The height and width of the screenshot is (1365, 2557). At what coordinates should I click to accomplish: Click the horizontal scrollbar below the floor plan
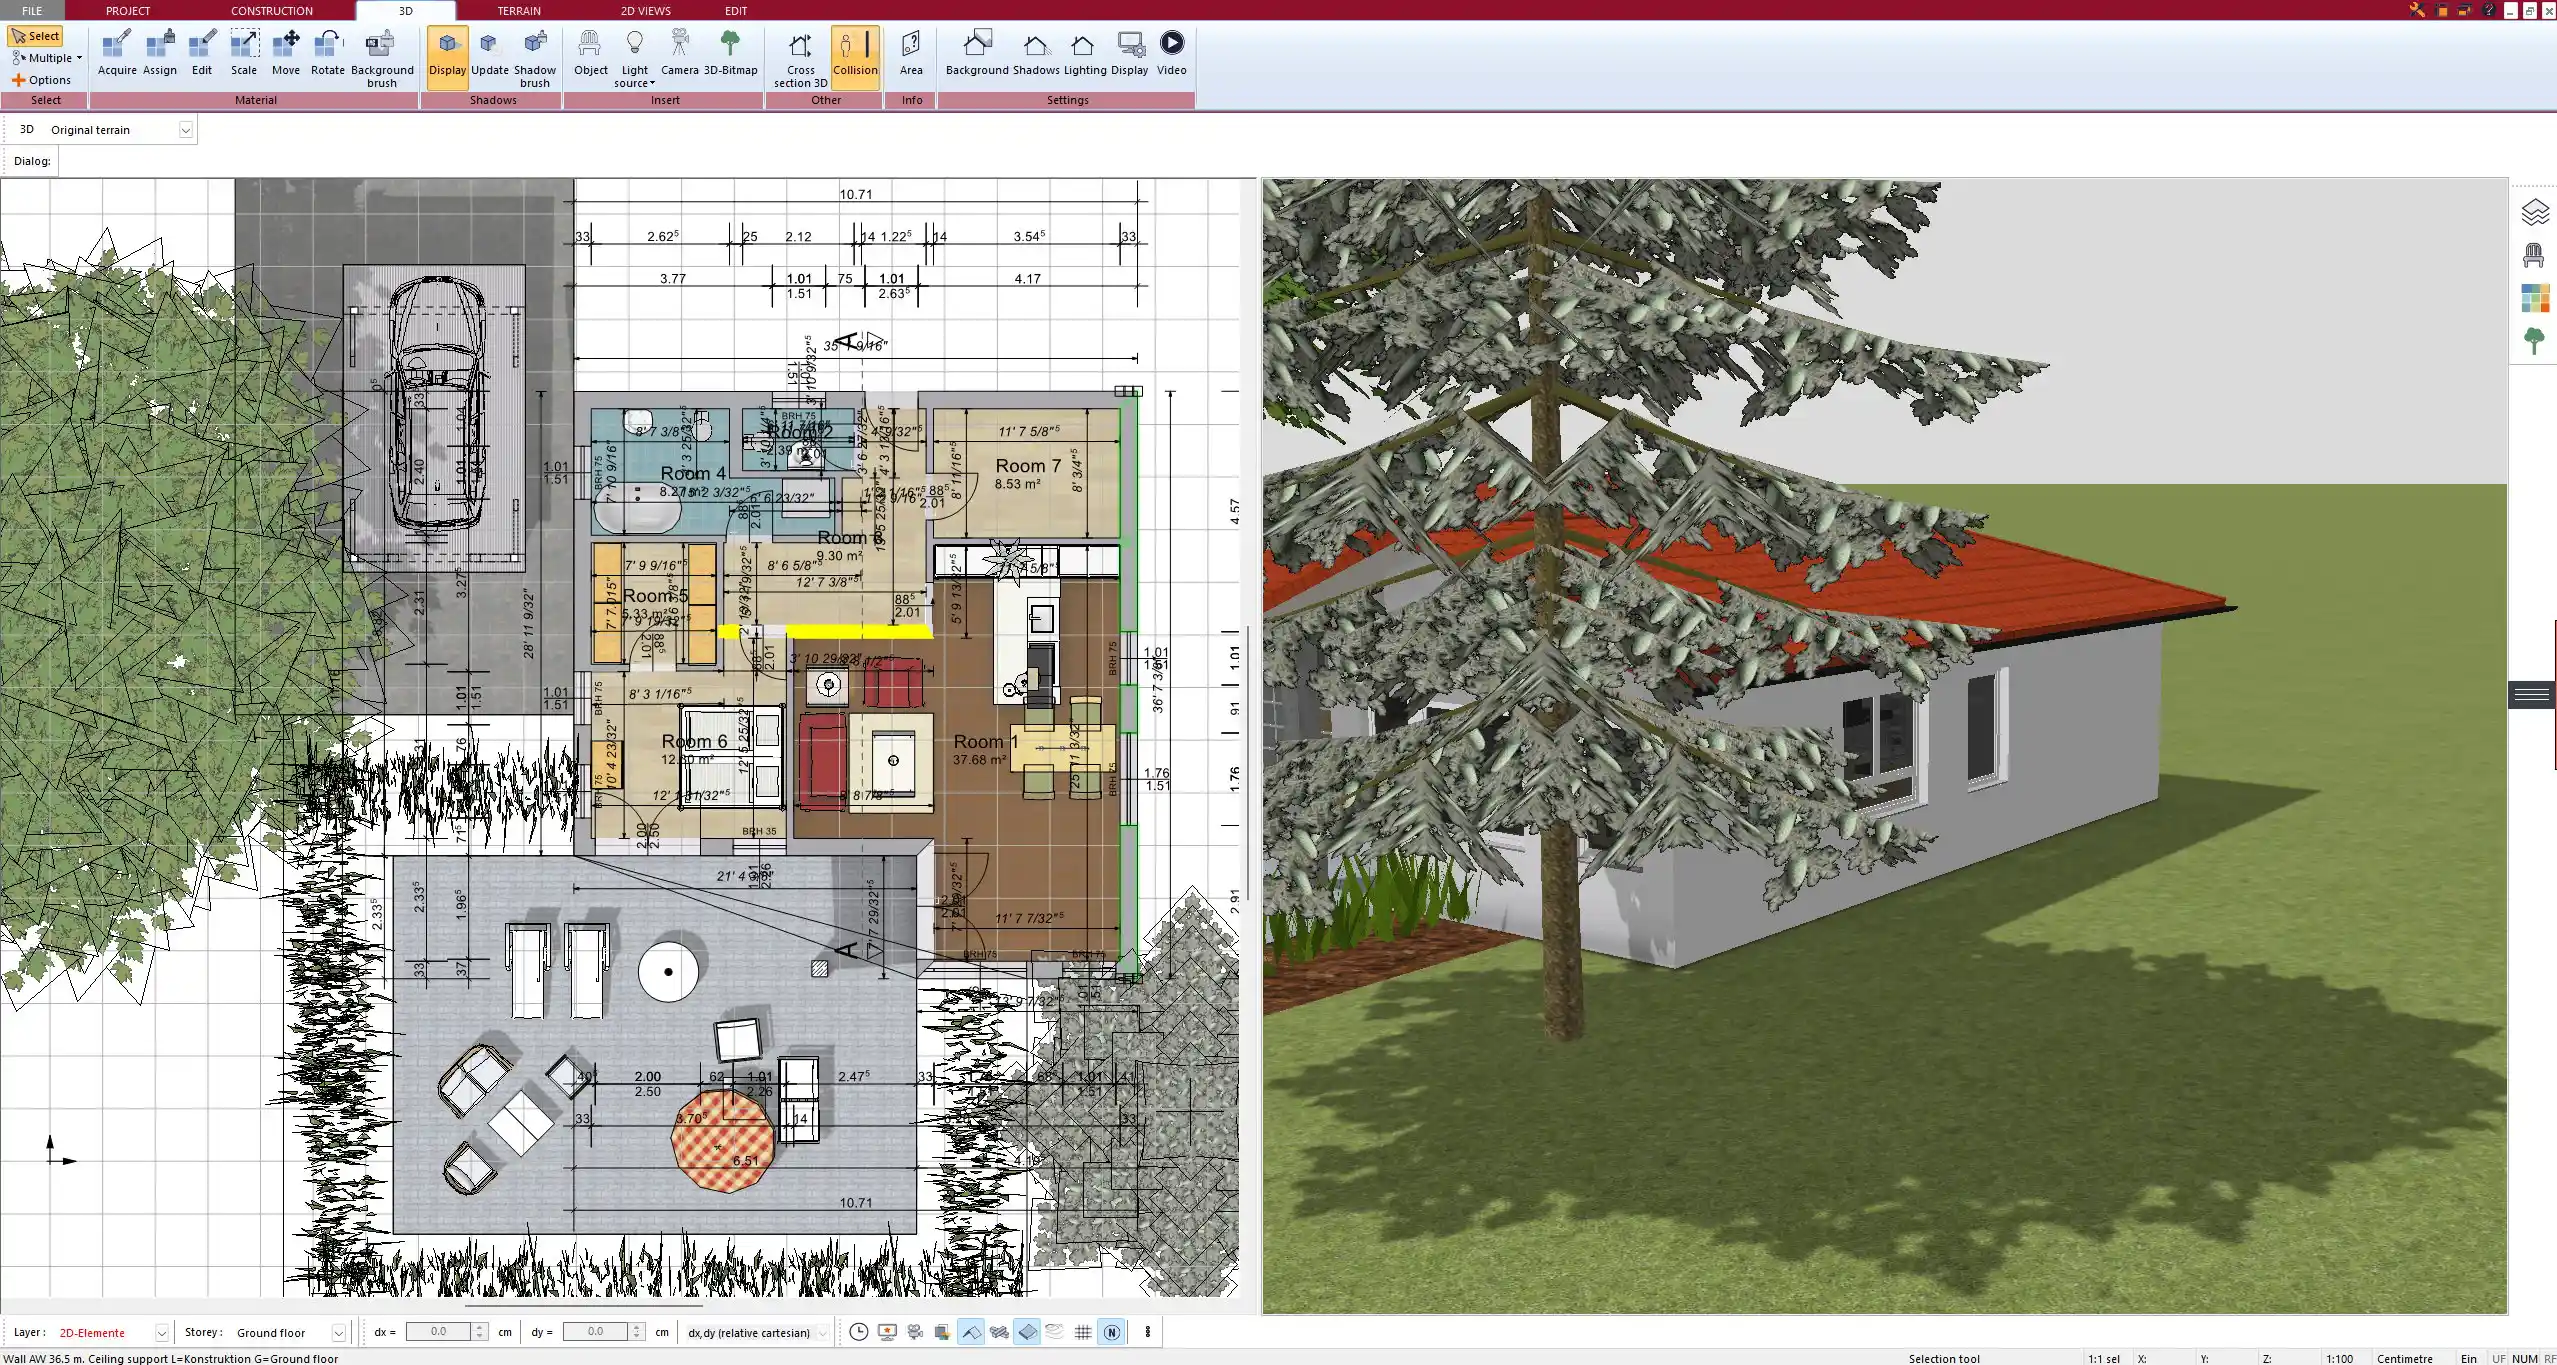pyautogui.click(x=584, y=1305)
